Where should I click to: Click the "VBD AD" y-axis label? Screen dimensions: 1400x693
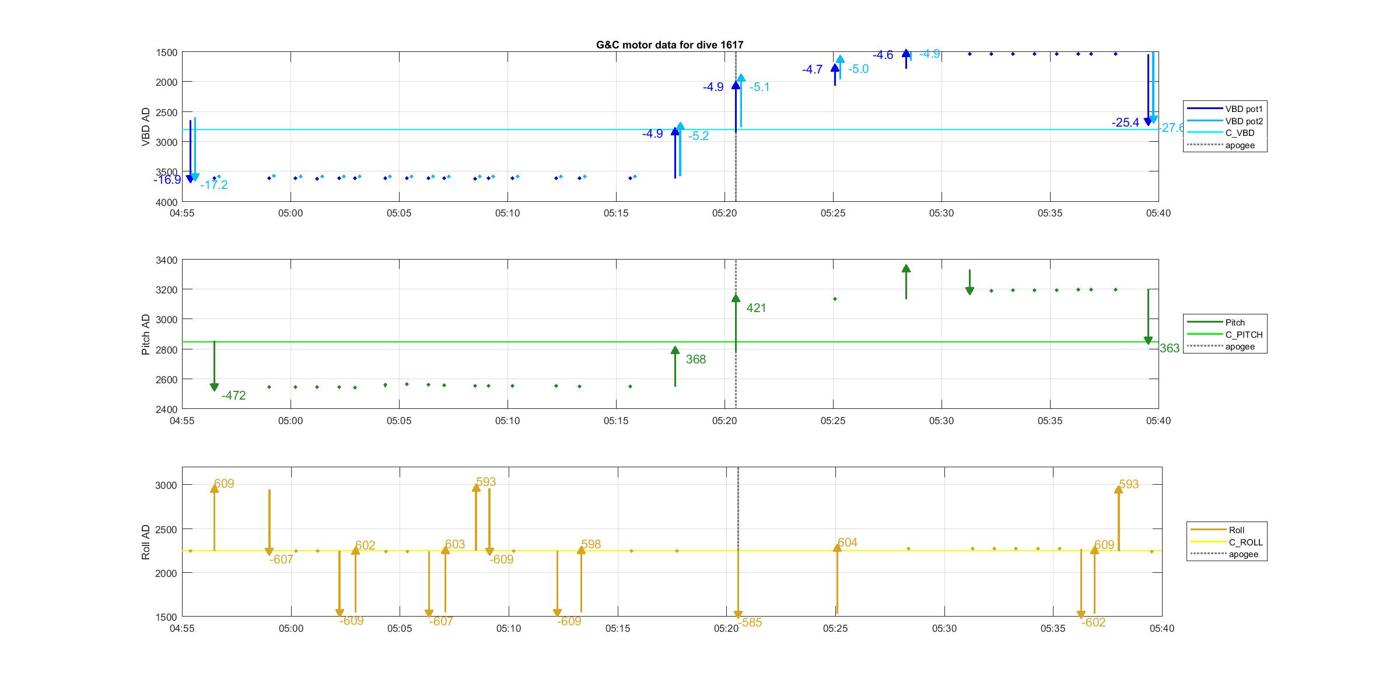[x=146, y=127]
